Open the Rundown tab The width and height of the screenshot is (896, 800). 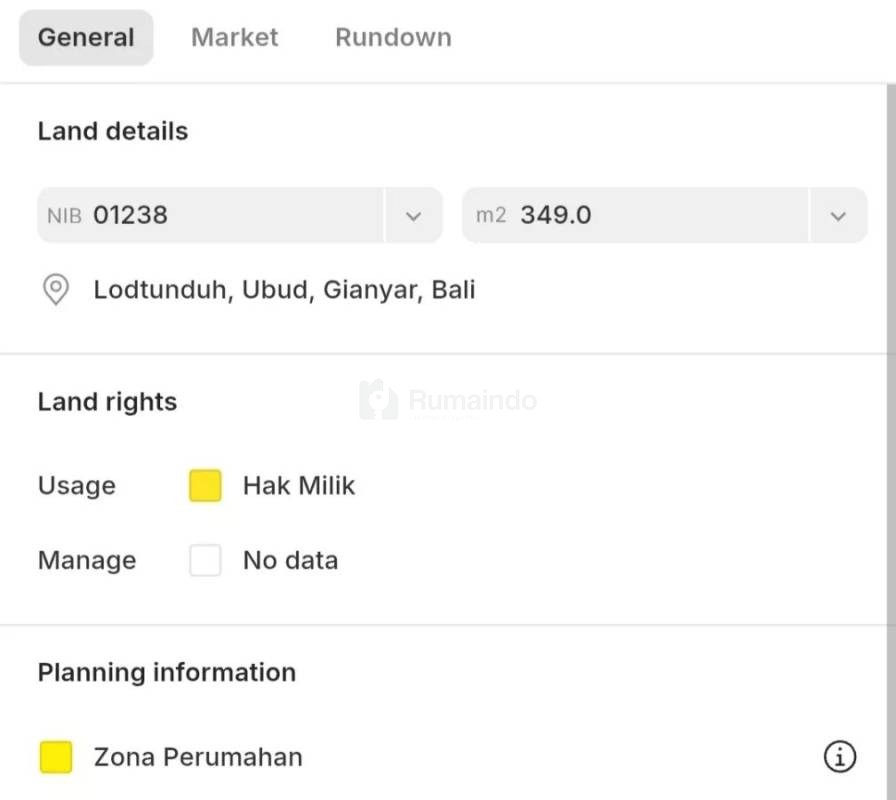point(393,38)
